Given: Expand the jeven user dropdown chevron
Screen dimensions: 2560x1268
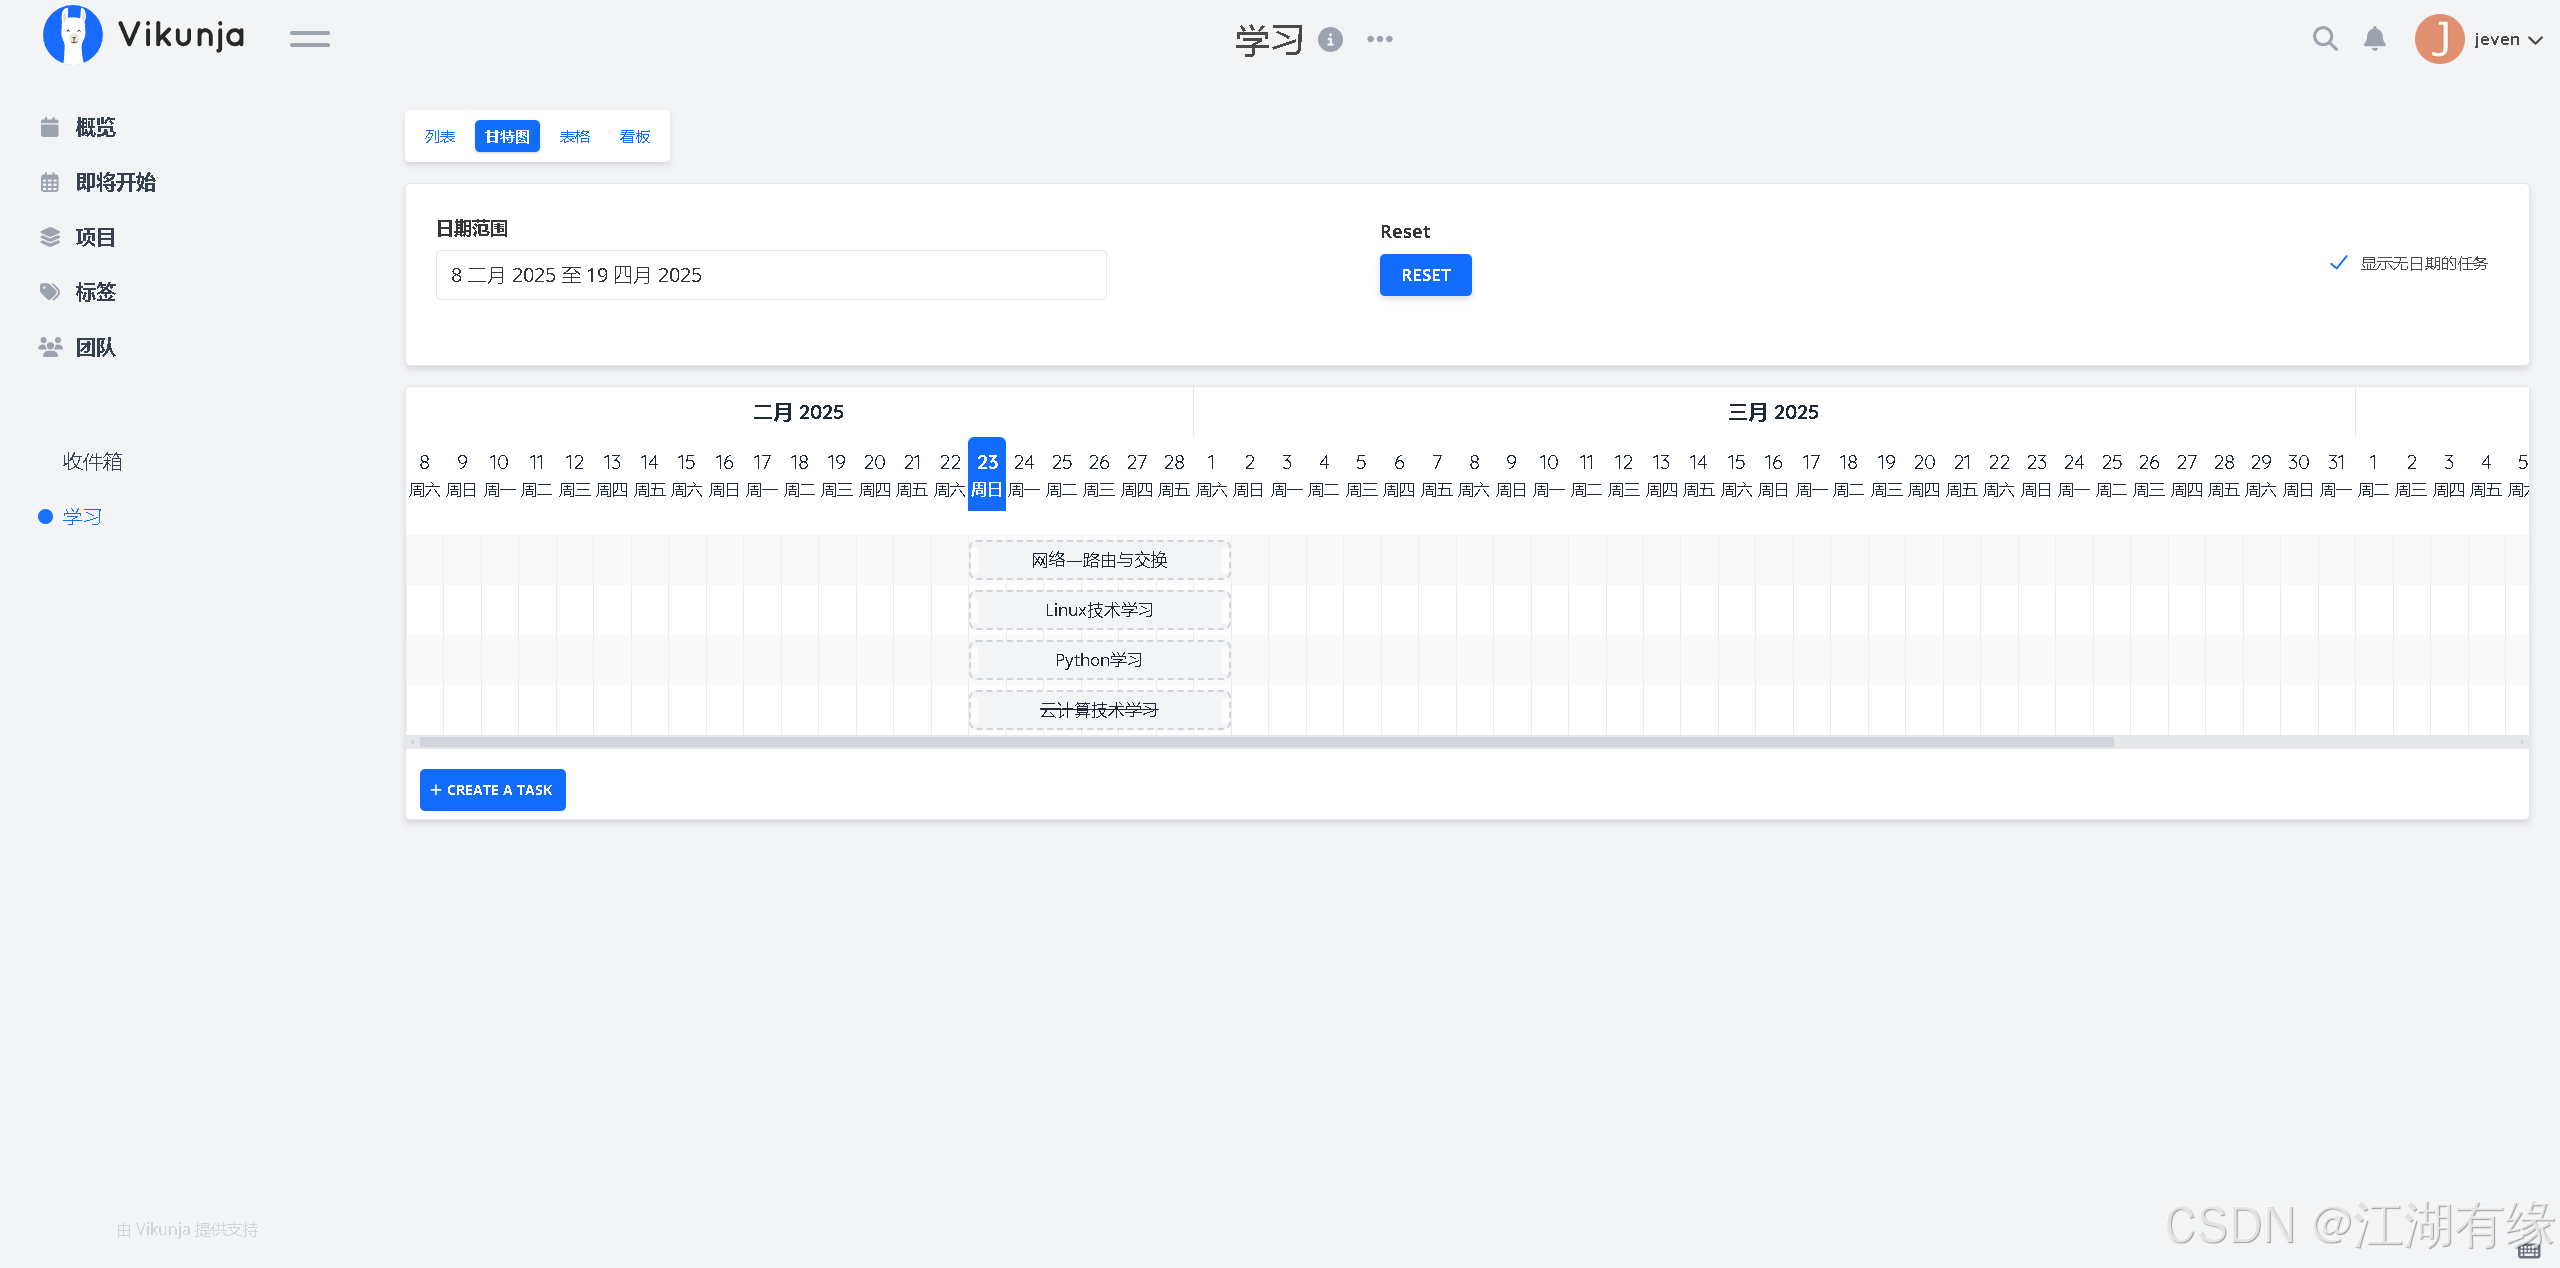Looking at the screenshot, I should coord(2535,40).
